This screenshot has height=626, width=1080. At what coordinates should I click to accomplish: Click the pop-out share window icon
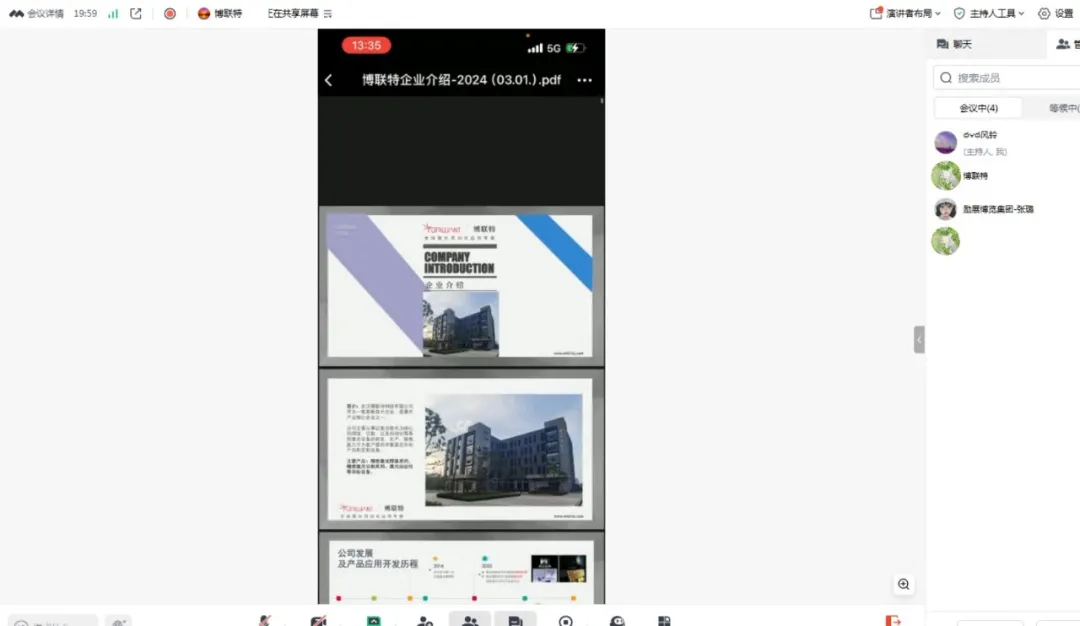point(136,13)
